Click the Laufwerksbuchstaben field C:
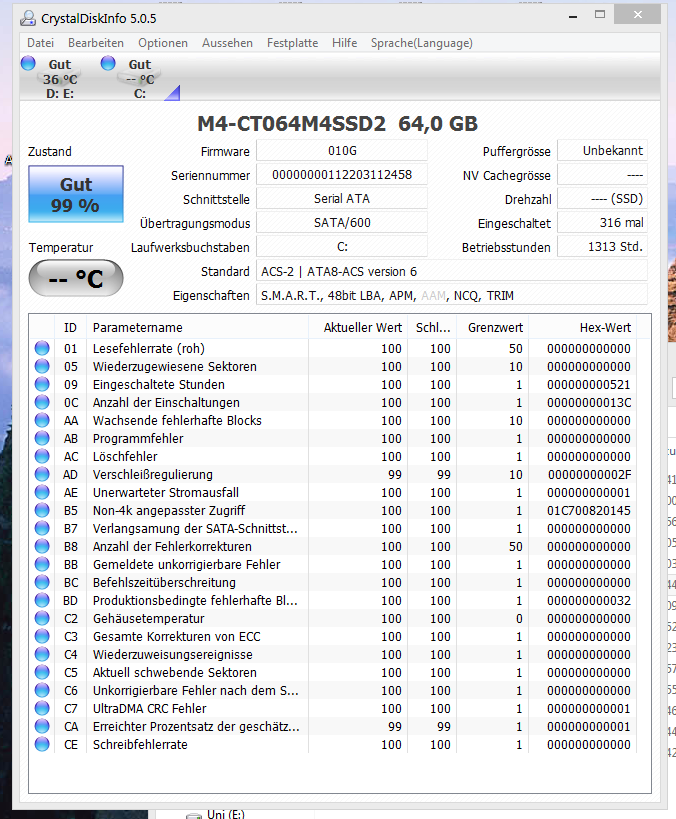Image resolution: width=676 pixels, height=819 pixels. click(342, 247)
